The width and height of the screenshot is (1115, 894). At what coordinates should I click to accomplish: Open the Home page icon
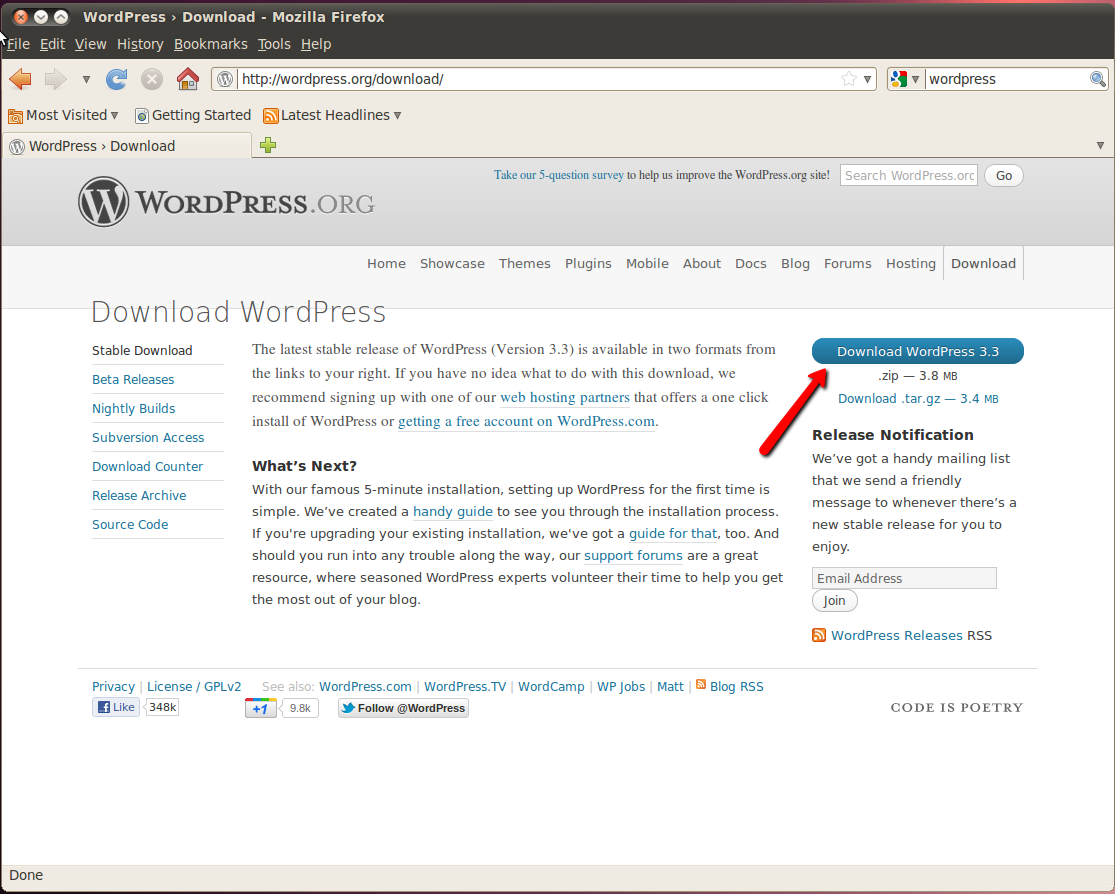pos(188,79)
